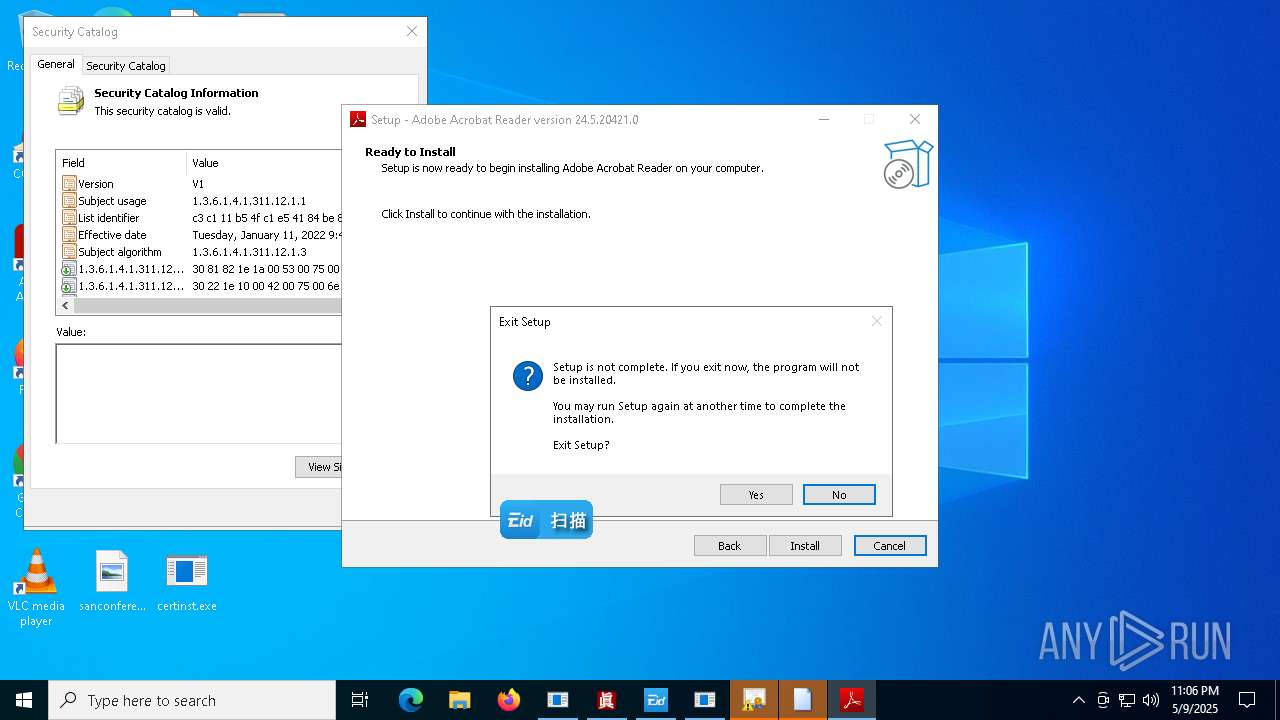Click No in Exit Setup dialog
This screenshot has height=720, width=1280.
click(839, 495)
